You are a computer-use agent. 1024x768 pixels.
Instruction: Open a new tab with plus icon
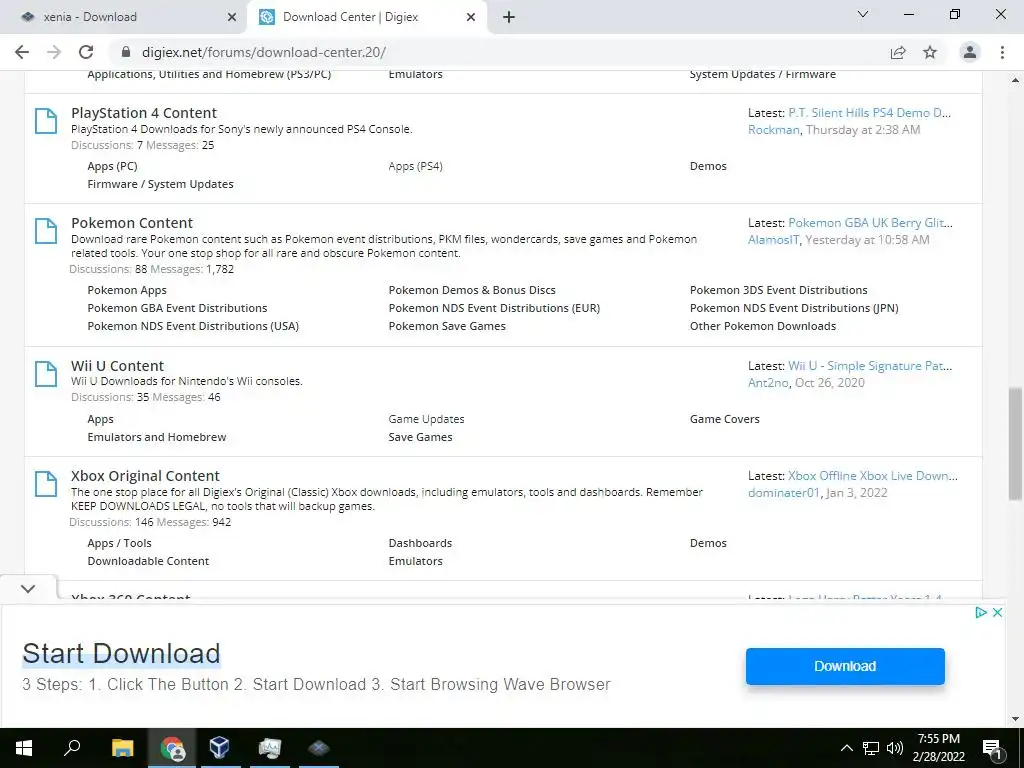(x=509, y=17)
